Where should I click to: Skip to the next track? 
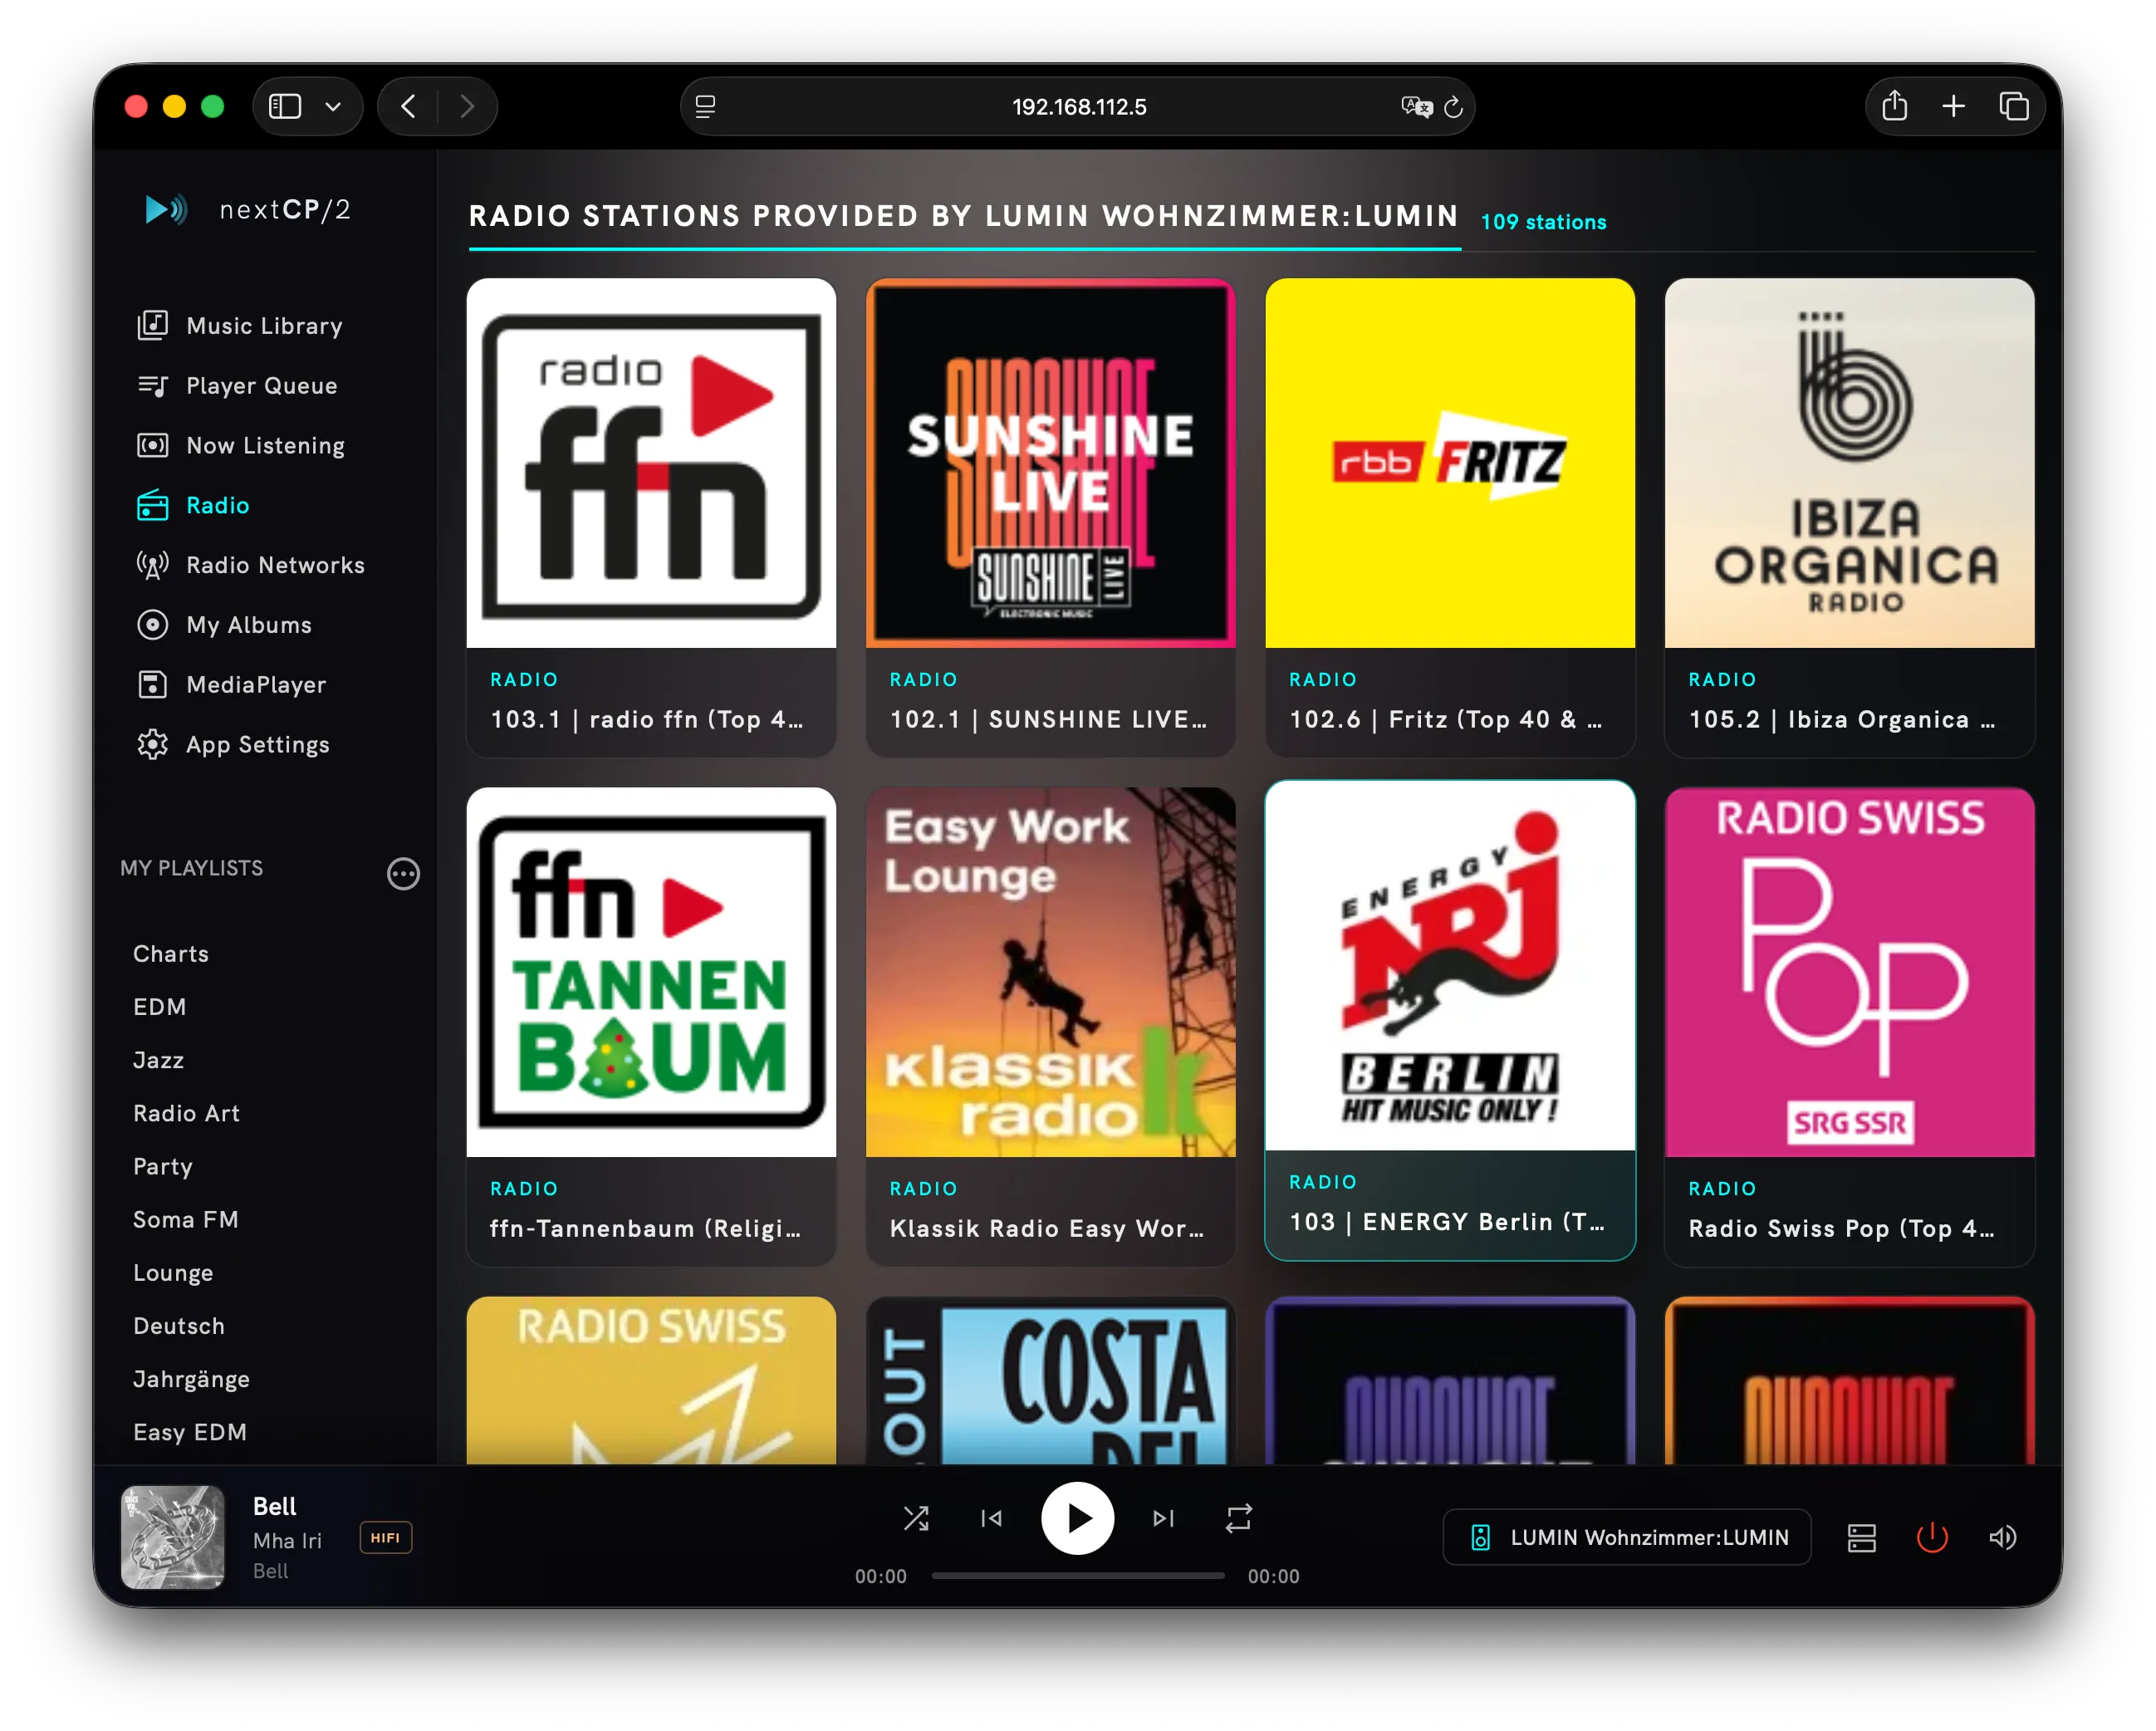[1163, 1518]
